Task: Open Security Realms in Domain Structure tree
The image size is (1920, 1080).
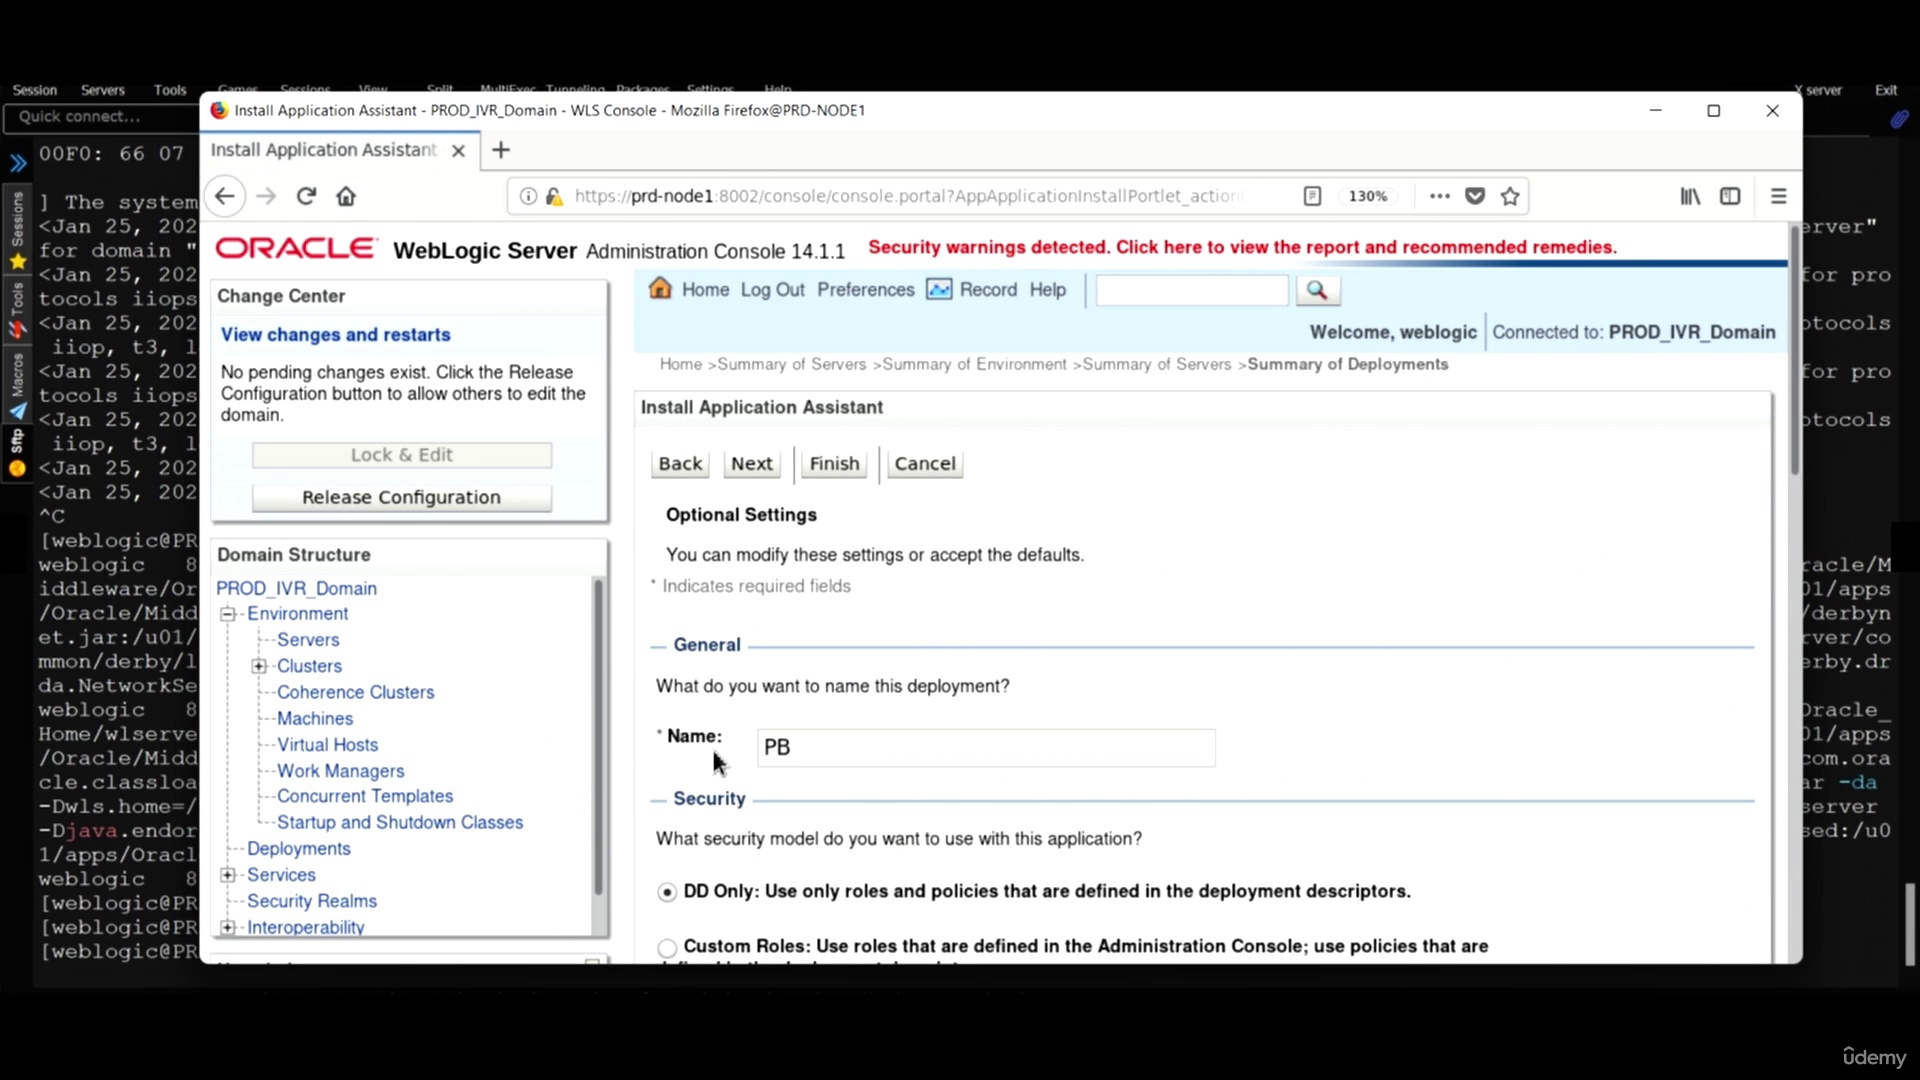Action: 311,901
